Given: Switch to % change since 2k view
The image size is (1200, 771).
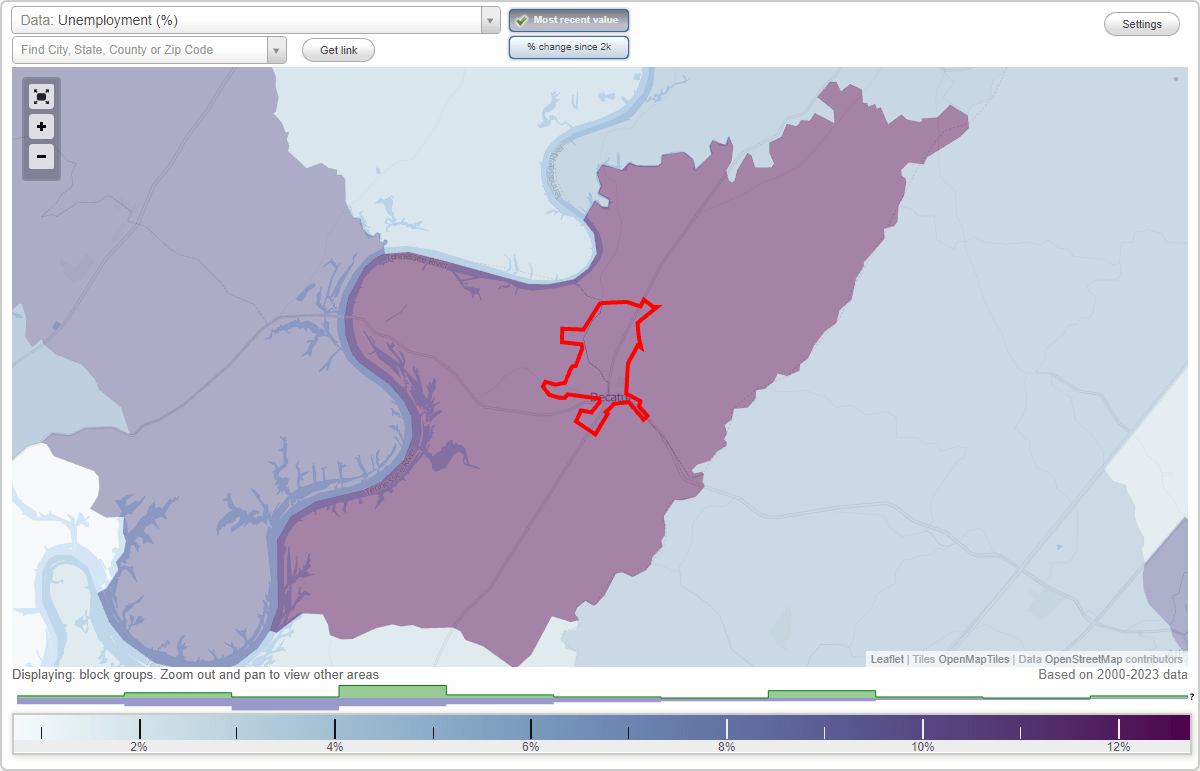Looking at the screenshot, I should coord(568,46).
